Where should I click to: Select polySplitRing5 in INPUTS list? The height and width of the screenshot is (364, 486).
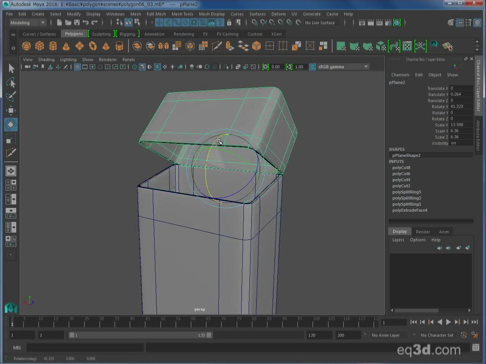point(407,192)
